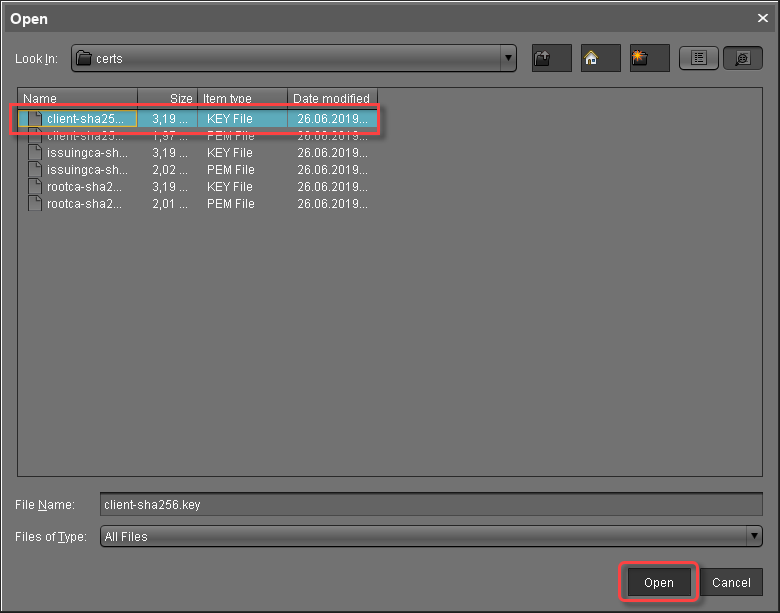780x613 pixels.
Task: Create a new folder
Action: (x=650, y=58)
